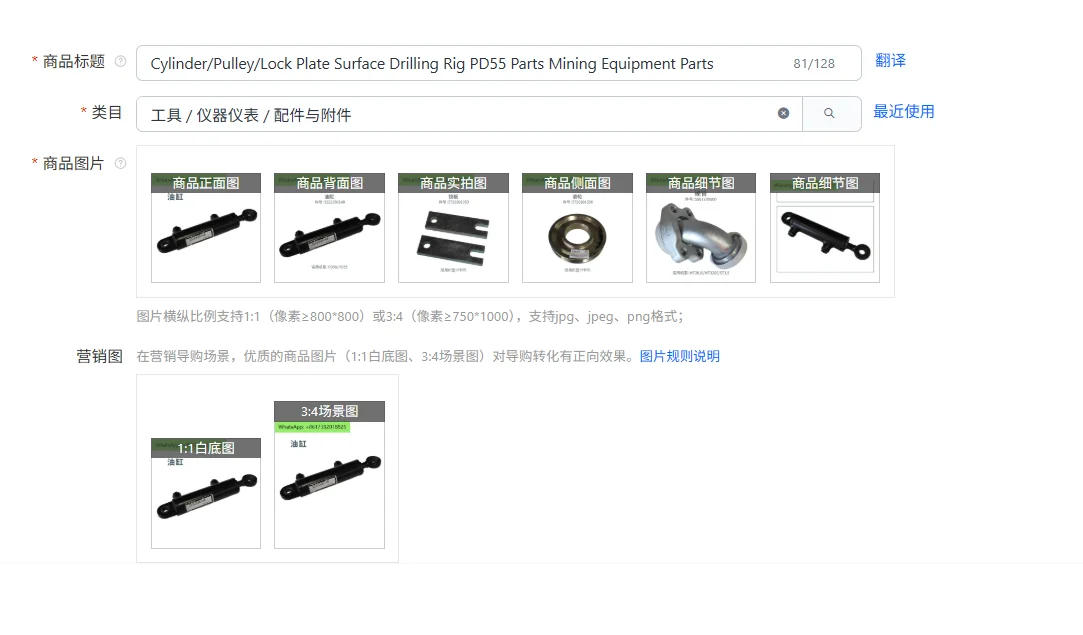
Task: Select the 商品侧面图 pulley thumbnail
Action: pyautogui.click(x=577, y=228)
